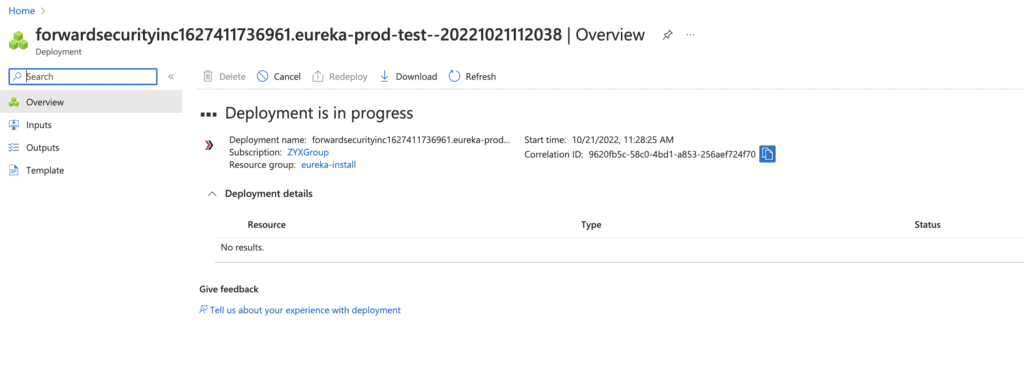Cancel the in-progress deployment

click(279, 76)
